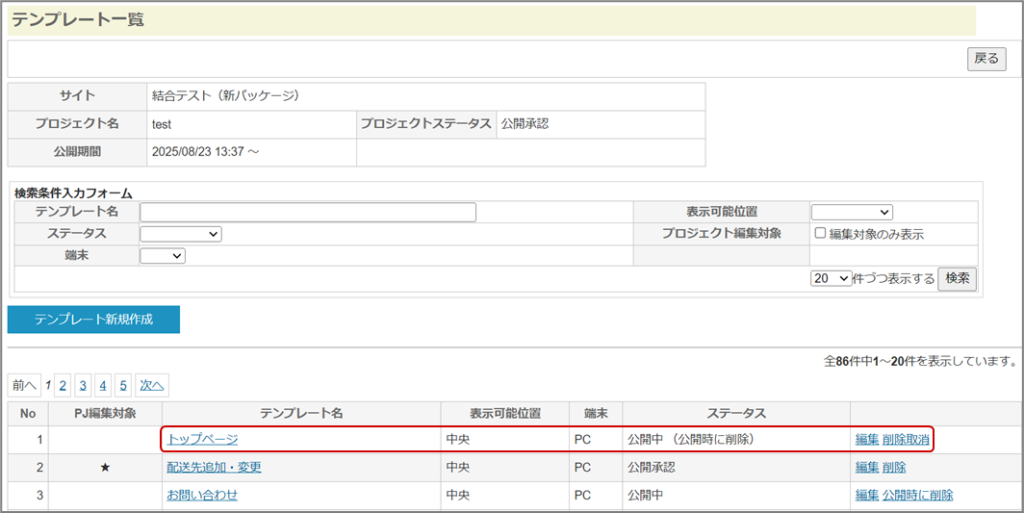Go to page 3 of results
This screenshot has width=1024, height=513.
coord(83,385)
